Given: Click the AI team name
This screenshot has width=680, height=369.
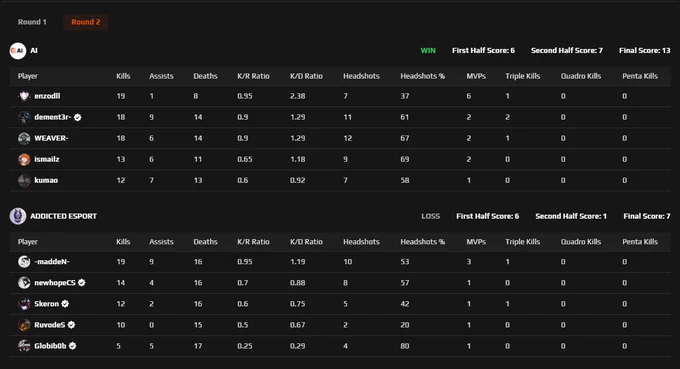Looking at the screenshot, I should click(x=34, y=51).
